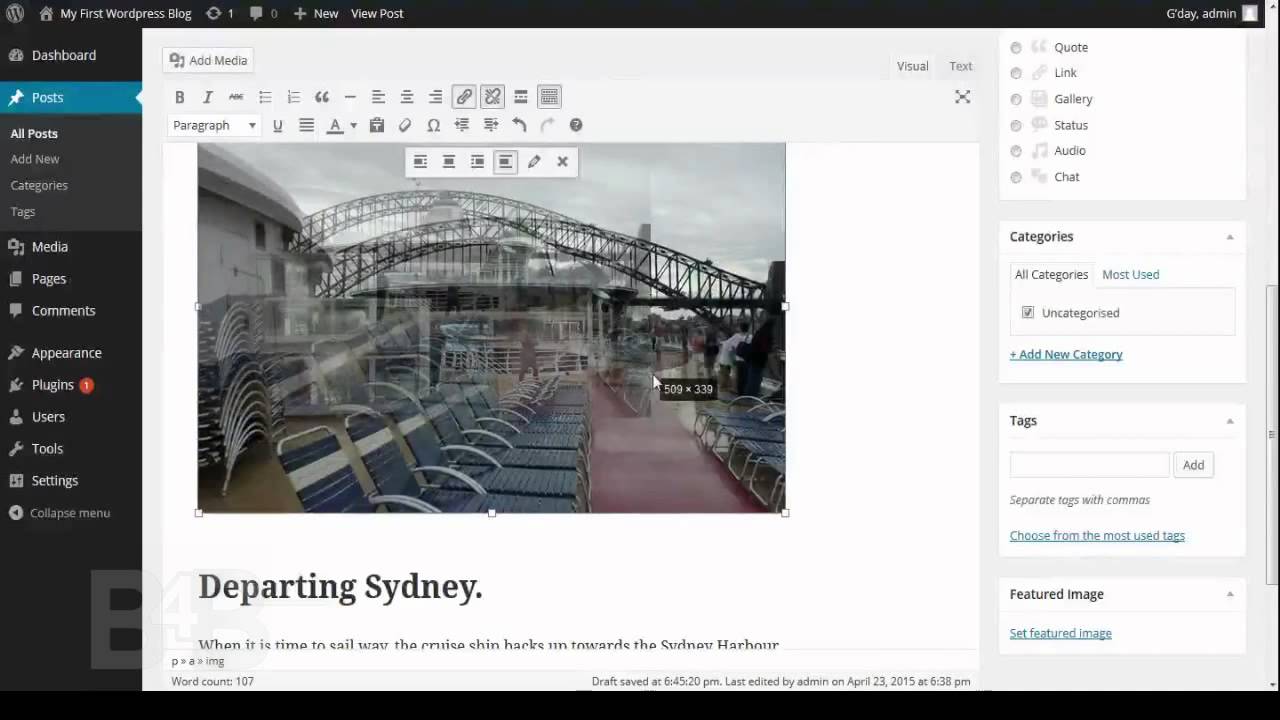Set image alignment to right
1280x720 pixels.
coord(477,162)
